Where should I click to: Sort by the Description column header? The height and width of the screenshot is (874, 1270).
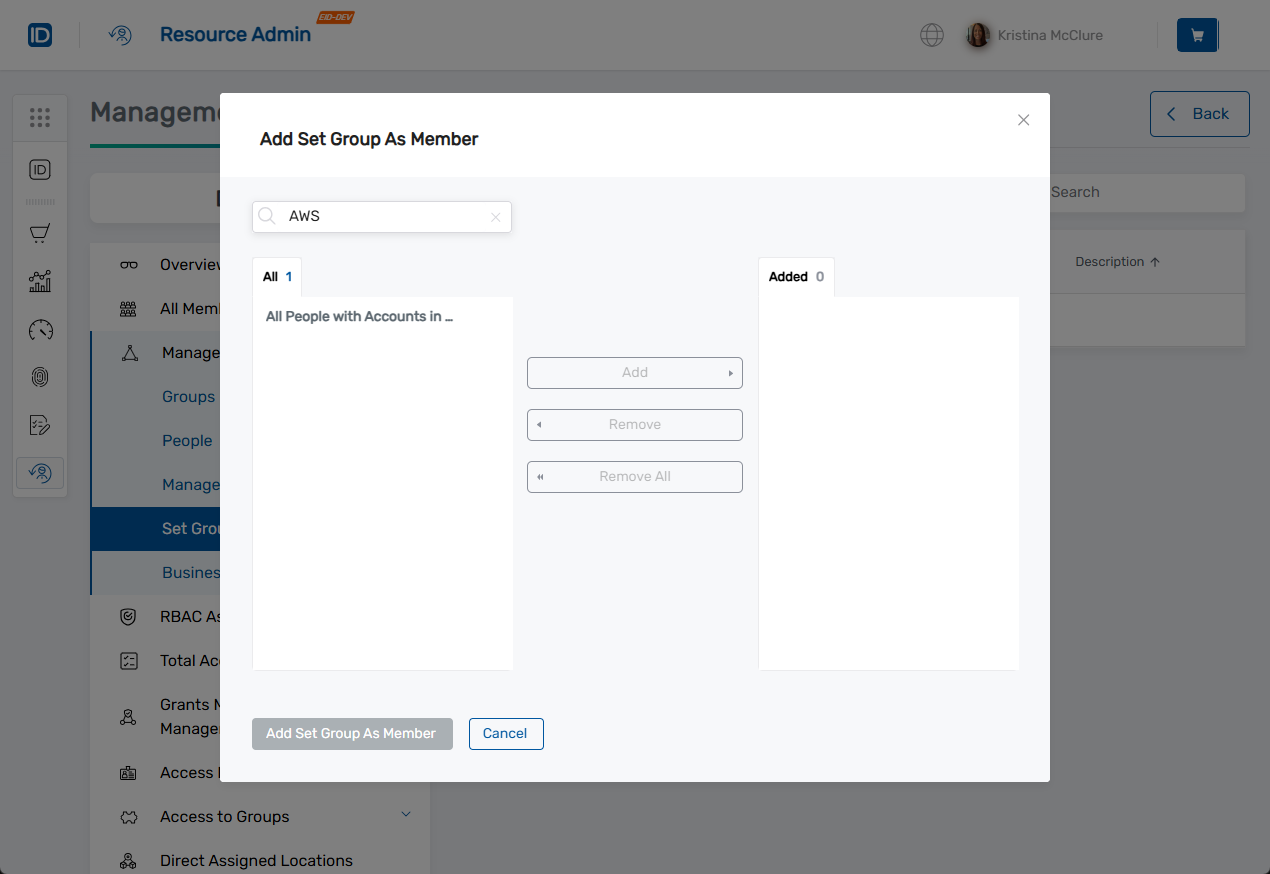(1110, 261)
